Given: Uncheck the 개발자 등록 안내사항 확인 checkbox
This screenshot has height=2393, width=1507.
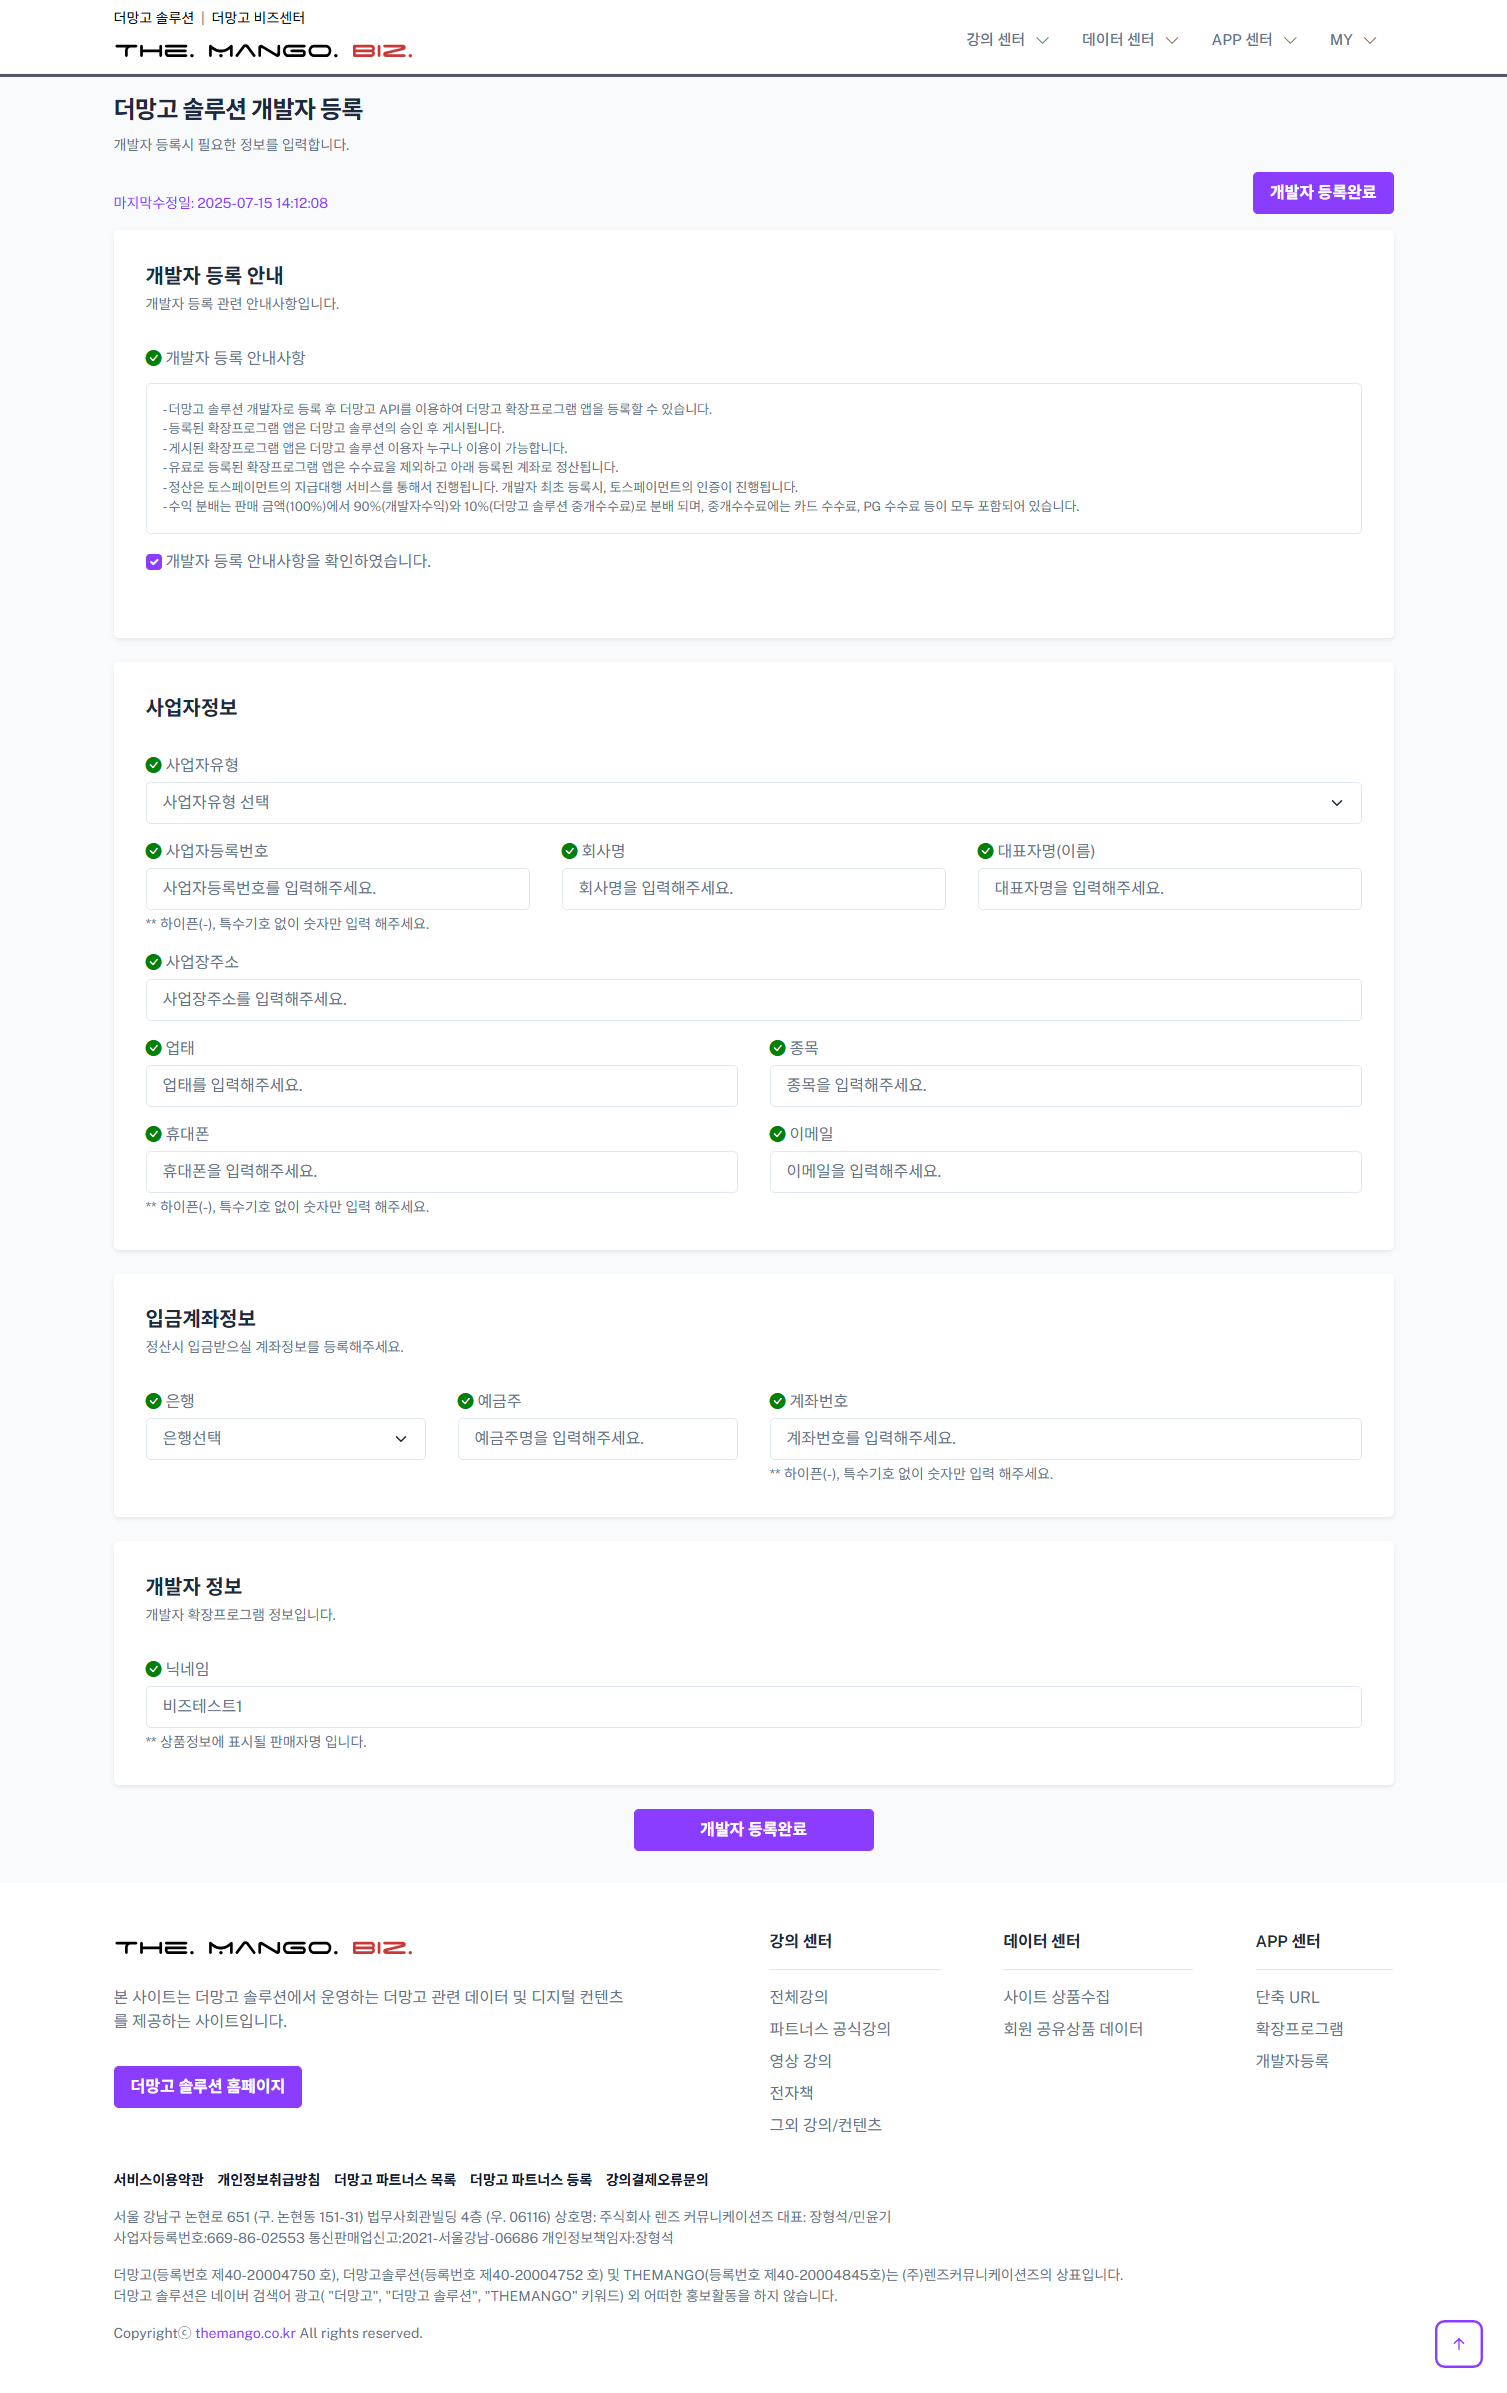Looking at the screenshot, I should pos(154,562).
